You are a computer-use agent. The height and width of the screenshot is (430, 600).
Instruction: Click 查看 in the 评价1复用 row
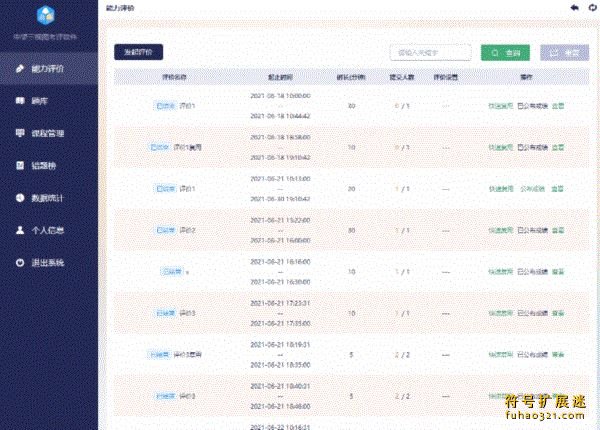pyautogui.click(x=558, y=147)
